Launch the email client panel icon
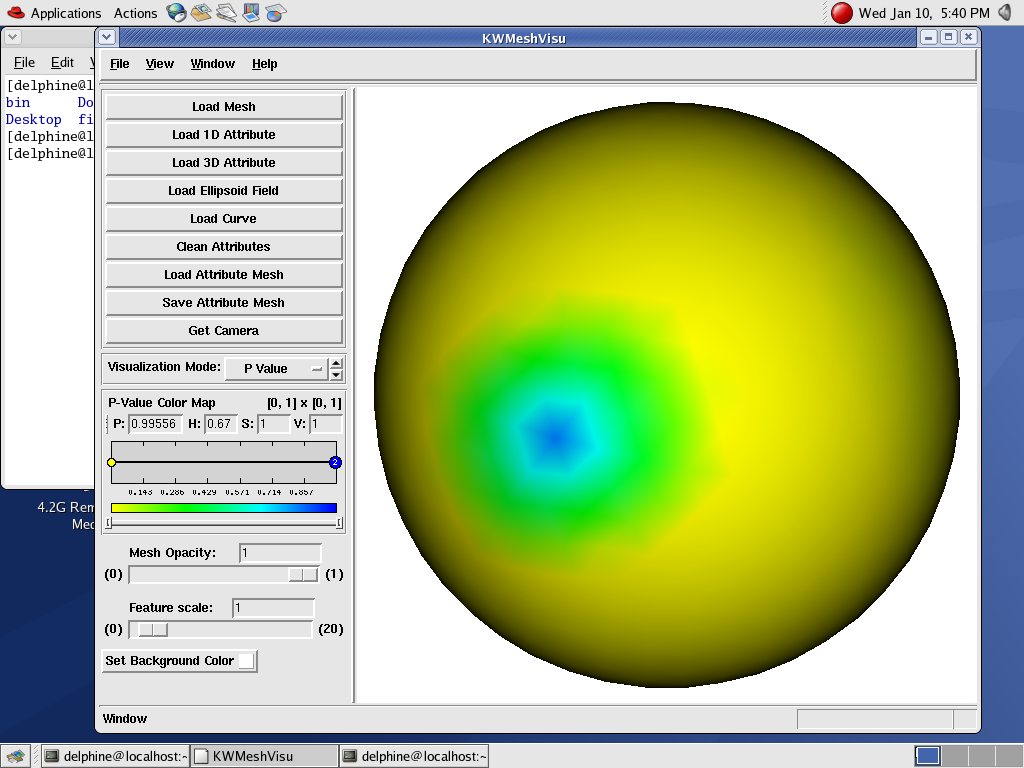Screen dimensions: 1024x768 (x=202, y=13)
